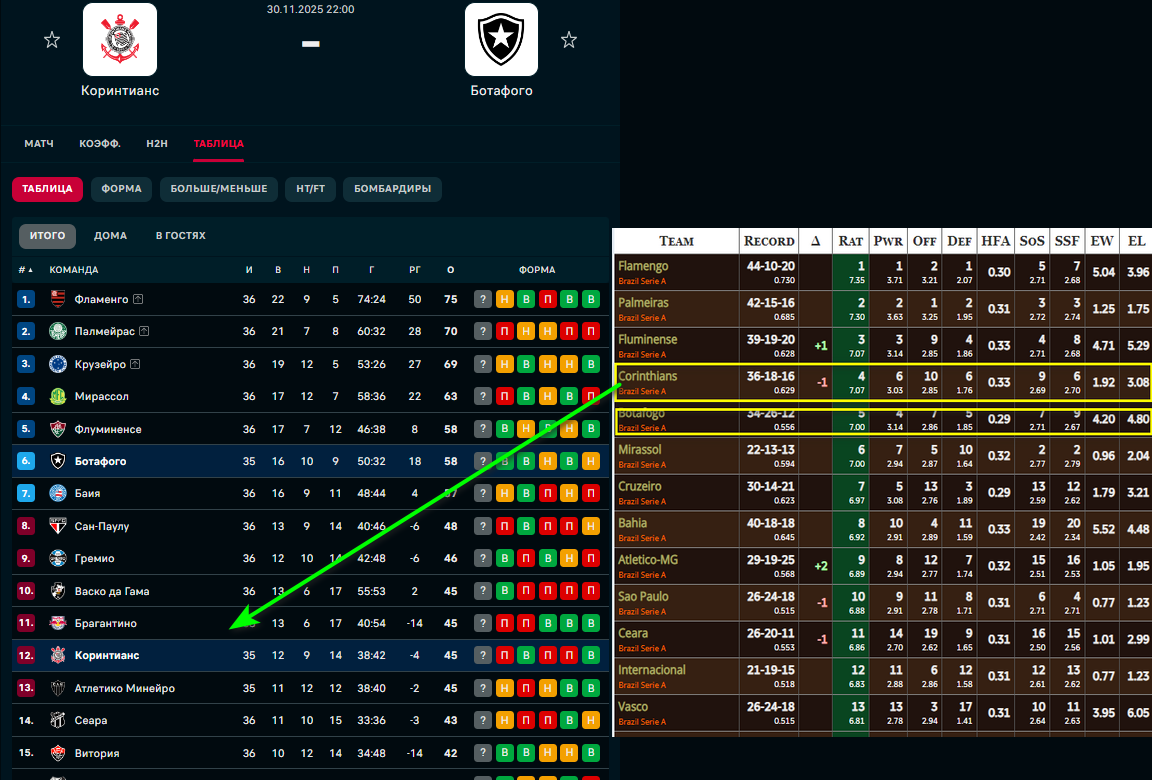
Task: Switch to the В ГОСТЯХ away table
Action: pyautogui.click(x=180, y=236)
